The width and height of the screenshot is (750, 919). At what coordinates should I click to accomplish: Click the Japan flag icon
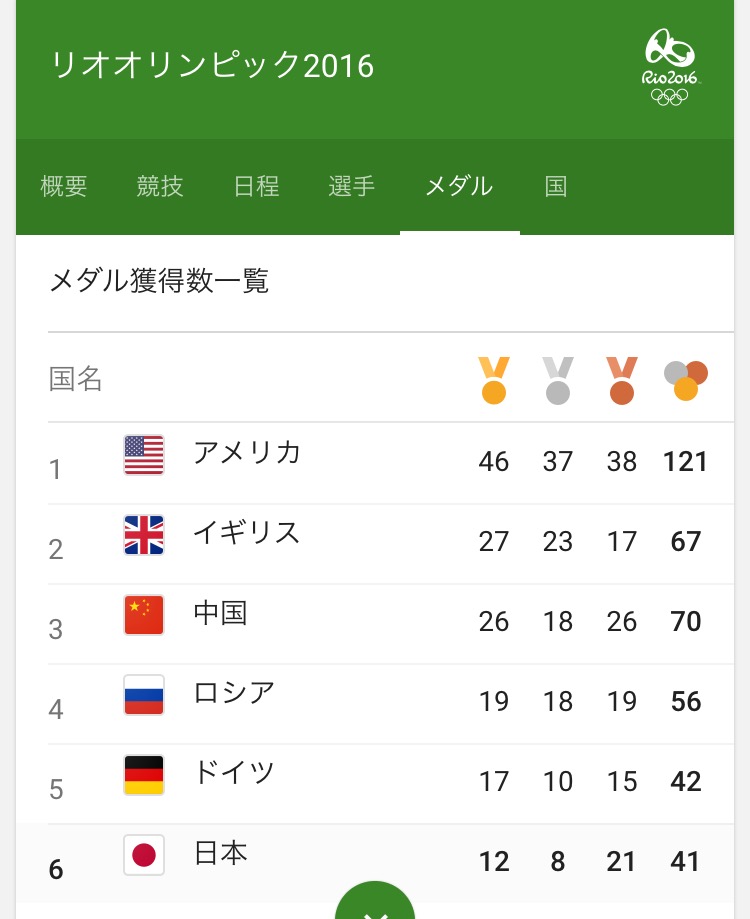tap(144, 855)
